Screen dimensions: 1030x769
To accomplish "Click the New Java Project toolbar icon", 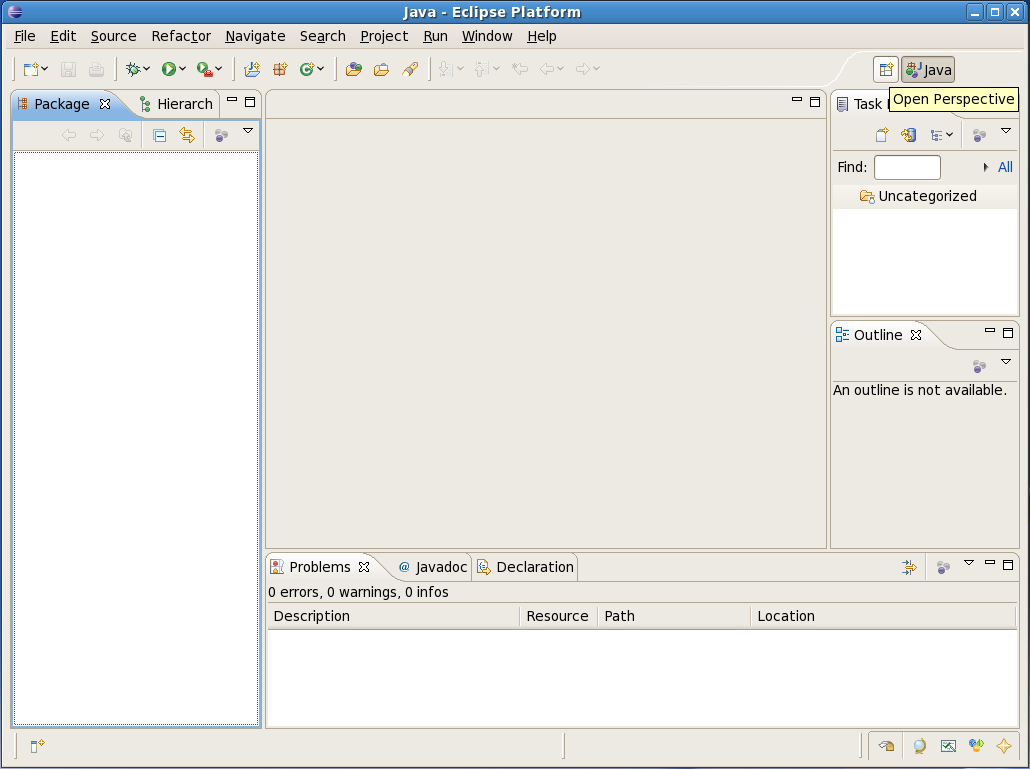I will [x=252, y=69].
